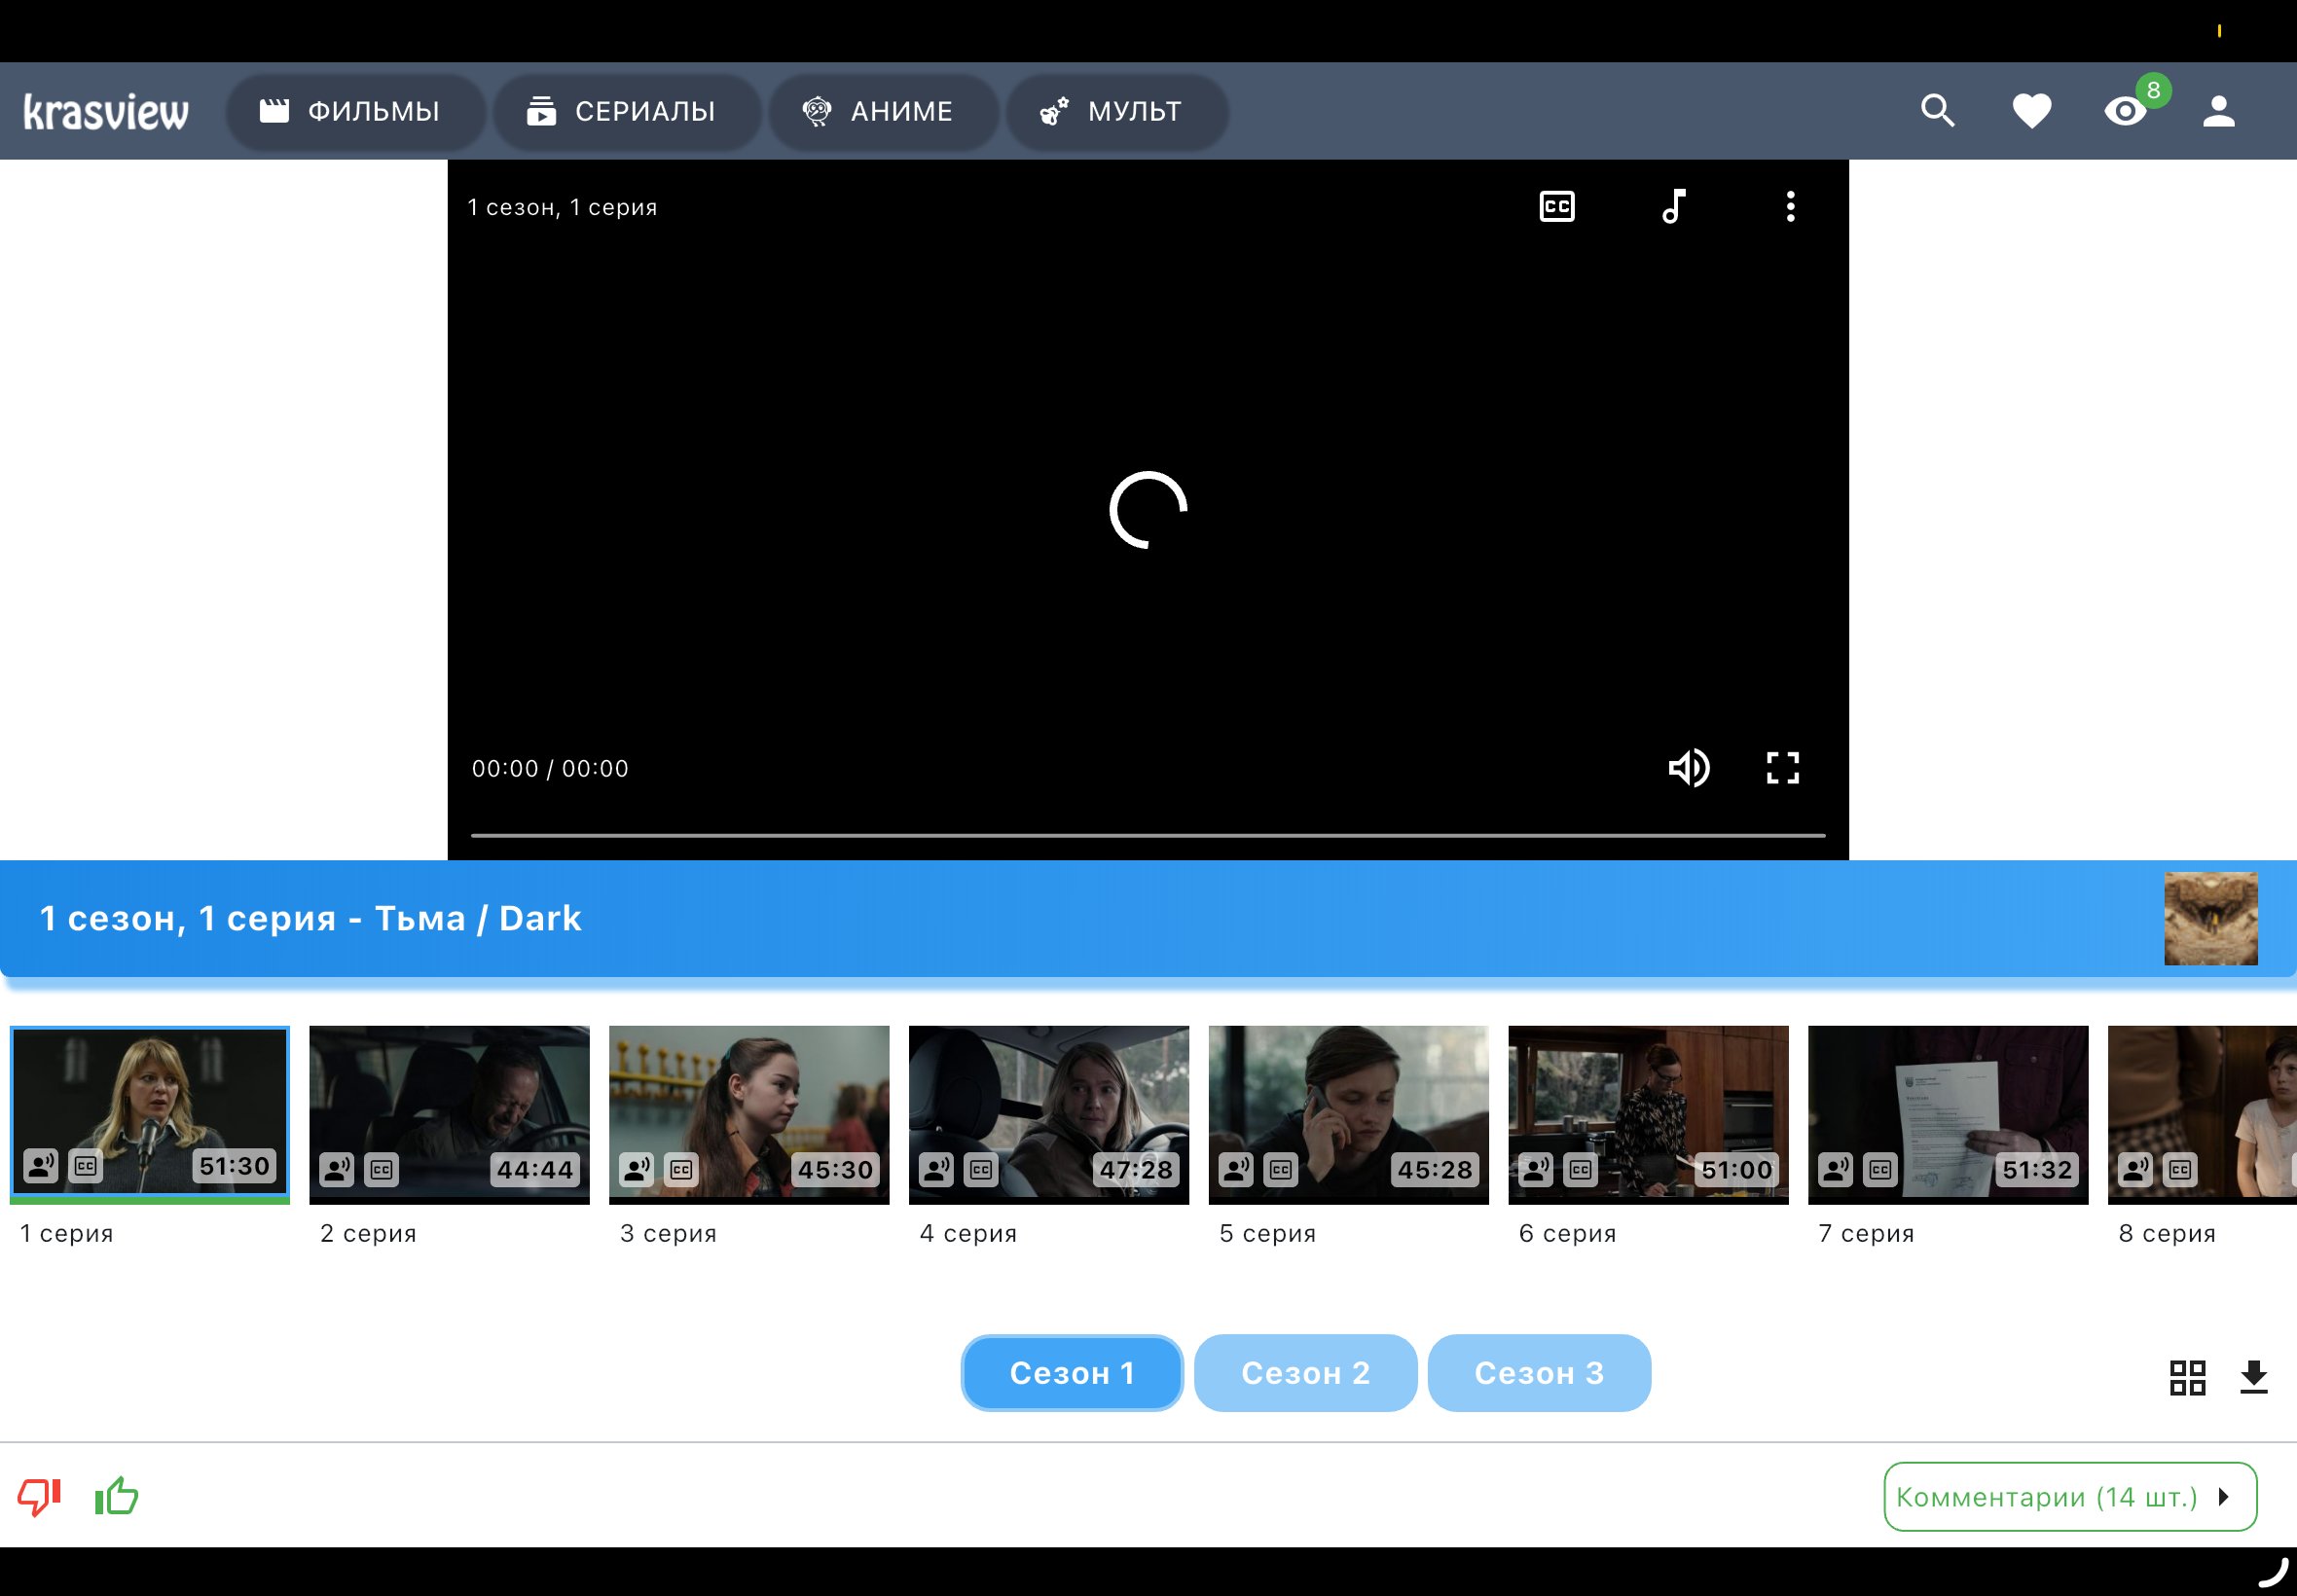This screenshot has height=1596, width=2297.
Task: Toggle subtitles CC in player
Action: click(x=1556, y=207)
